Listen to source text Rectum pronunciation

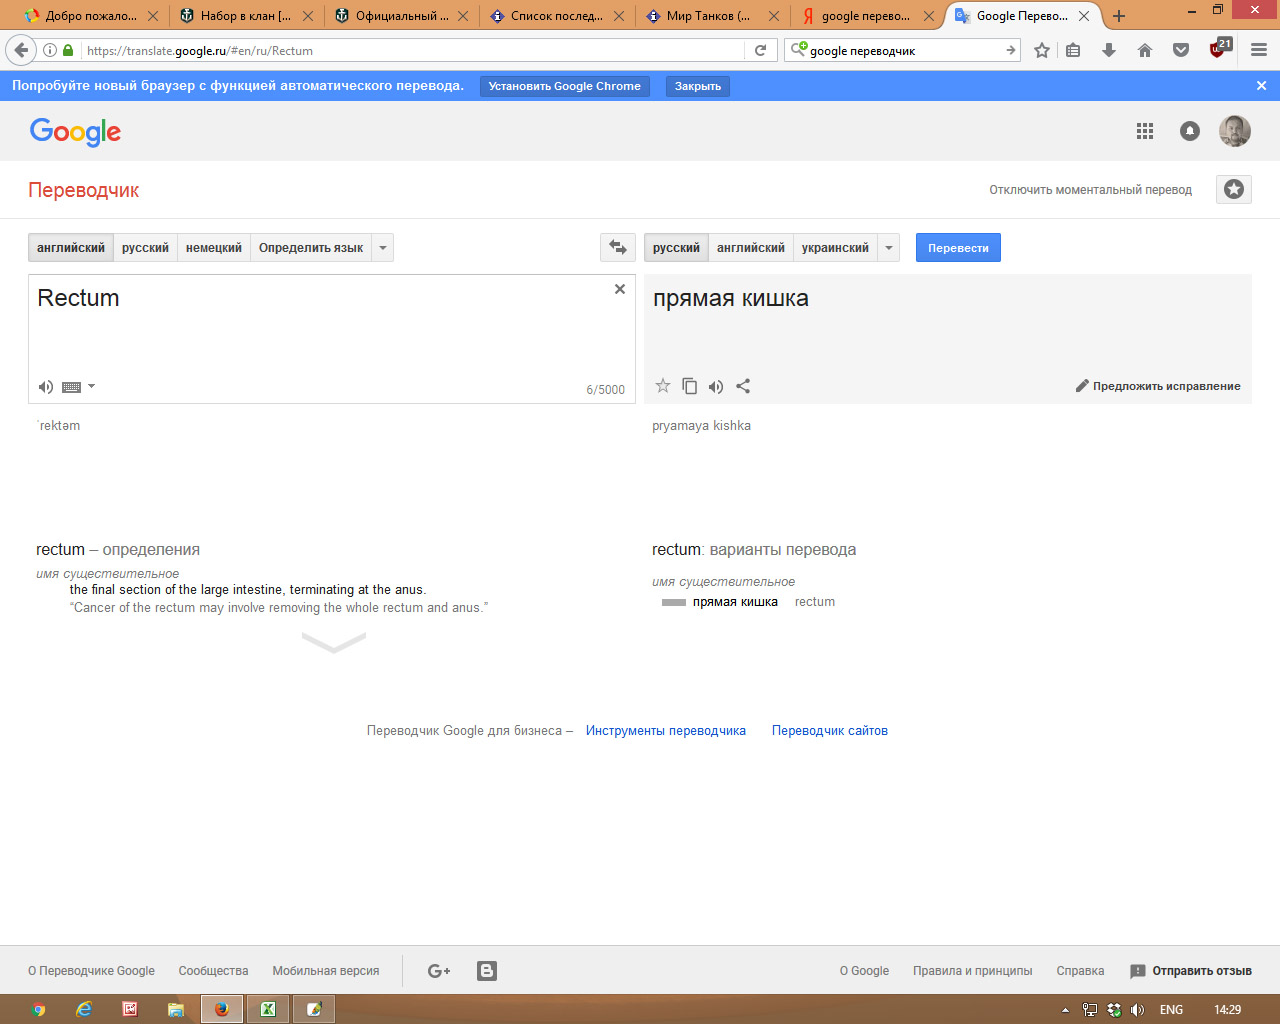(46, 387)
